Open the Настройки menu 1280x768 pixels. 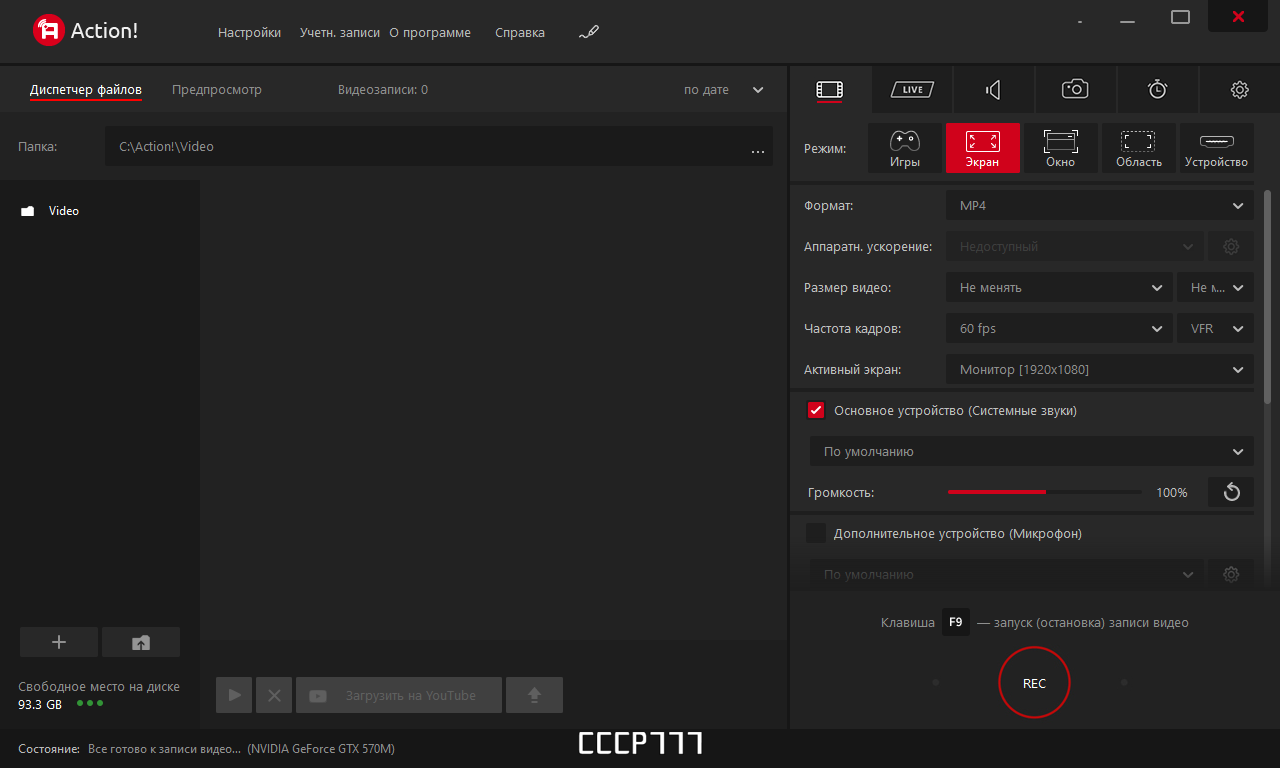coord(248,32)
